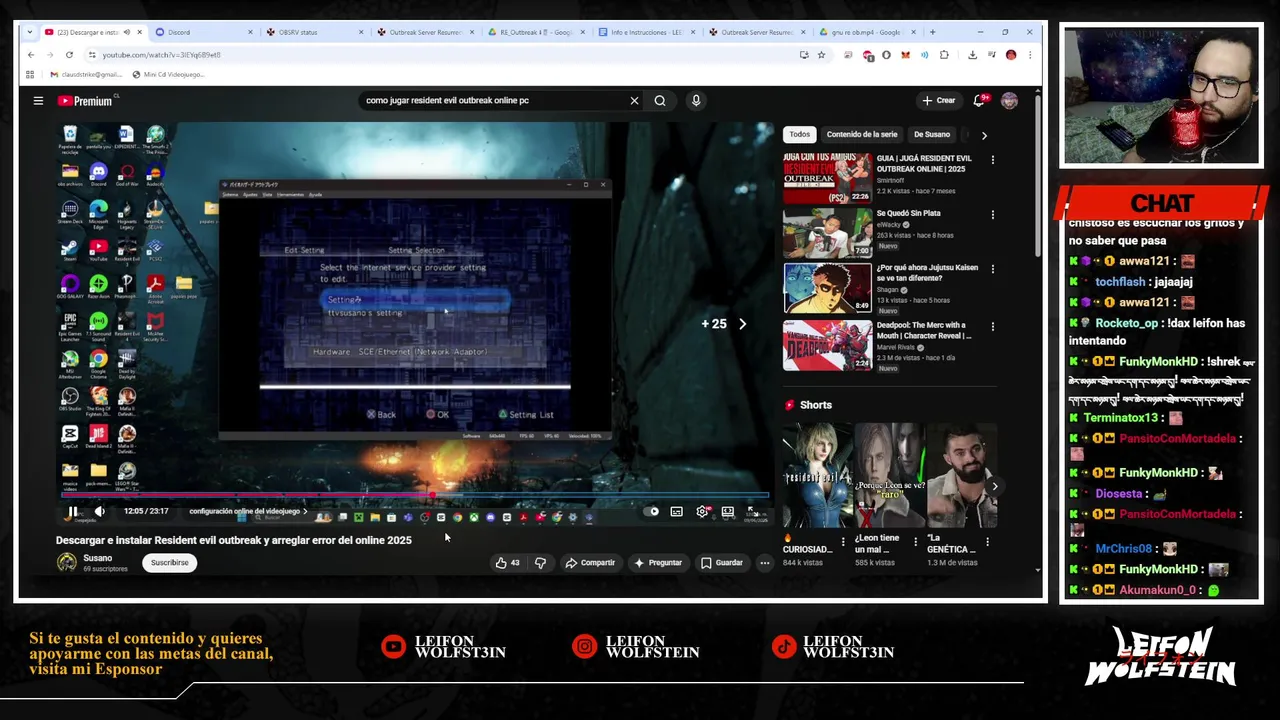Switch to the OBSRV status tab
The image size is (1280, 720).
point(313,32)
